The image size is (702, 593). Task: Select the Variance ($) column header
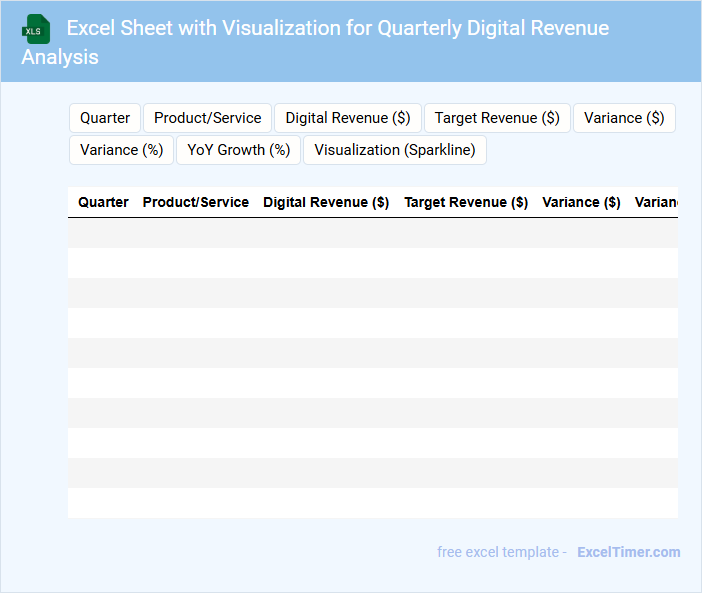point(581,202)
